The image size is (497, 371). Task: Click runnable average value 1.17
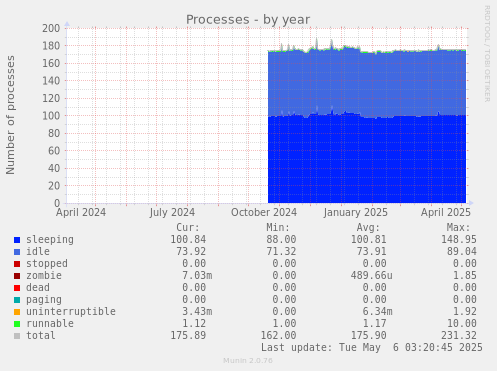(374, 324)
